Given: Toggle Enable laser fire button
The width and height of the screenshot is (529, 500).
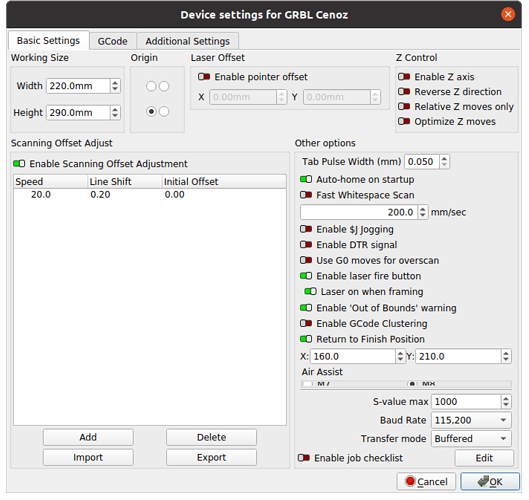Looking at the screenshot, I should click(x=306, y=276).
